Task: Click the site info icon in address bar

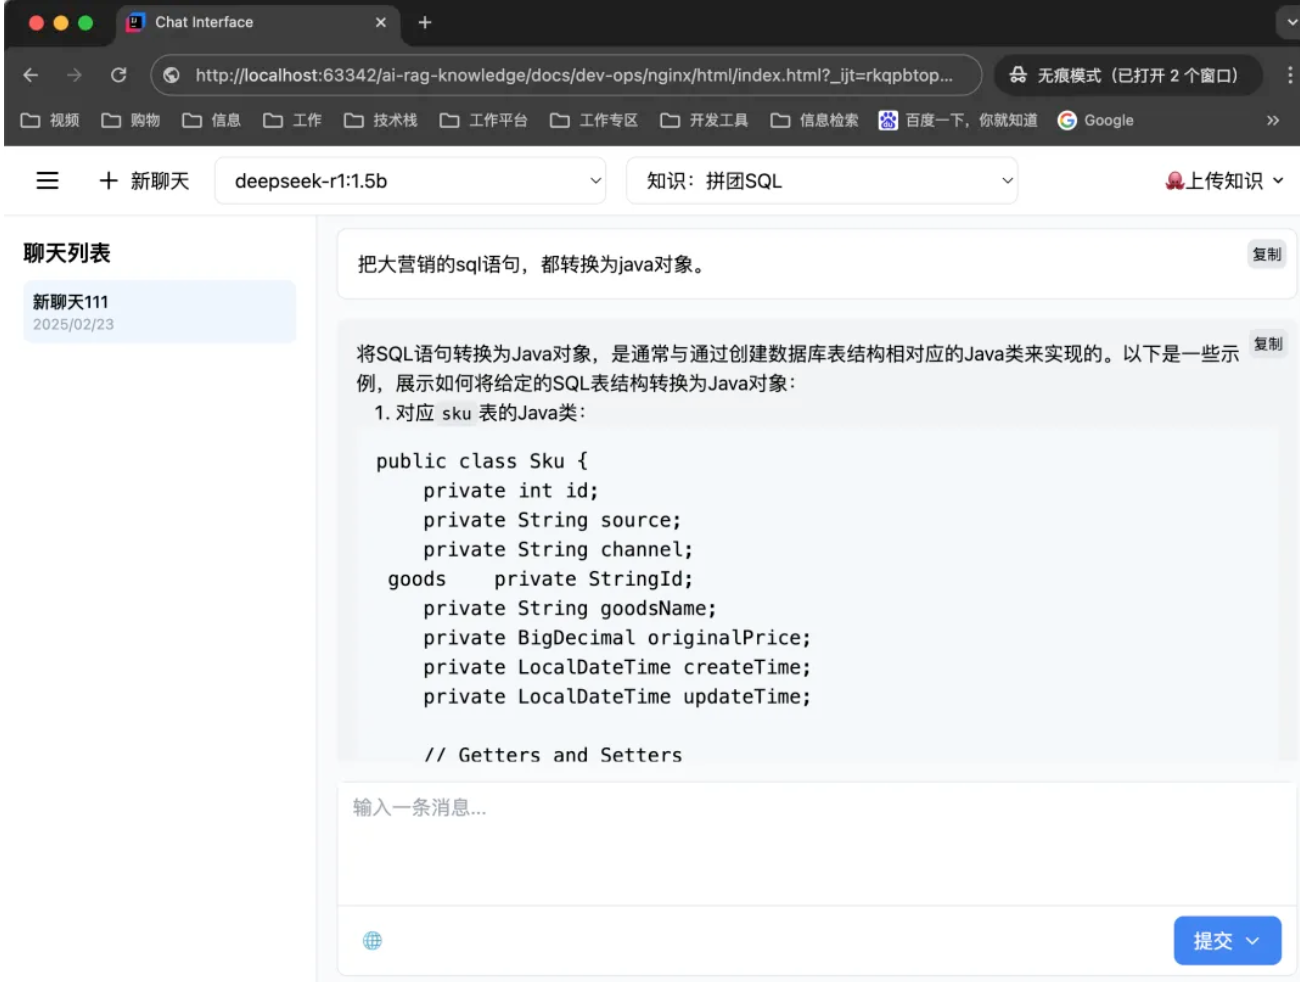Action: (x=172, y=75)
